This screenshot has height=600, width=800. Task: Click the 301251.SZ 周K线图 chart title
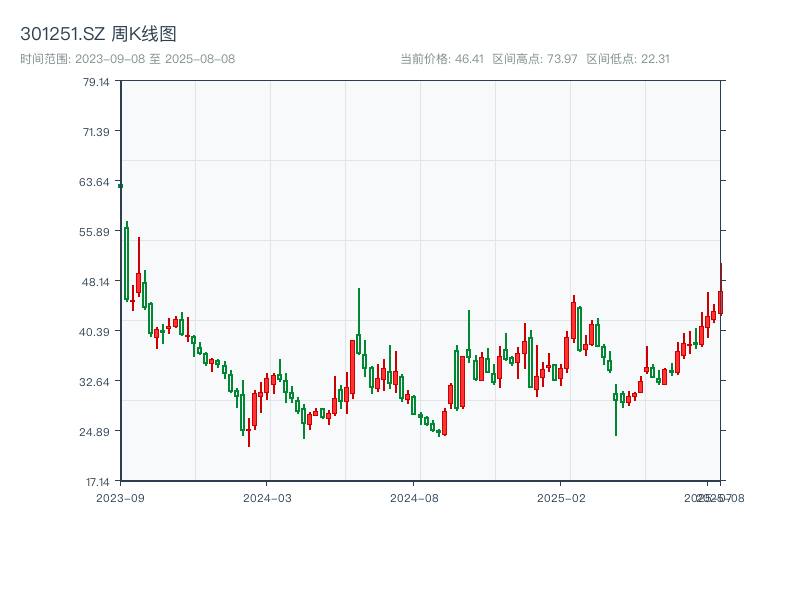(98, 34)
